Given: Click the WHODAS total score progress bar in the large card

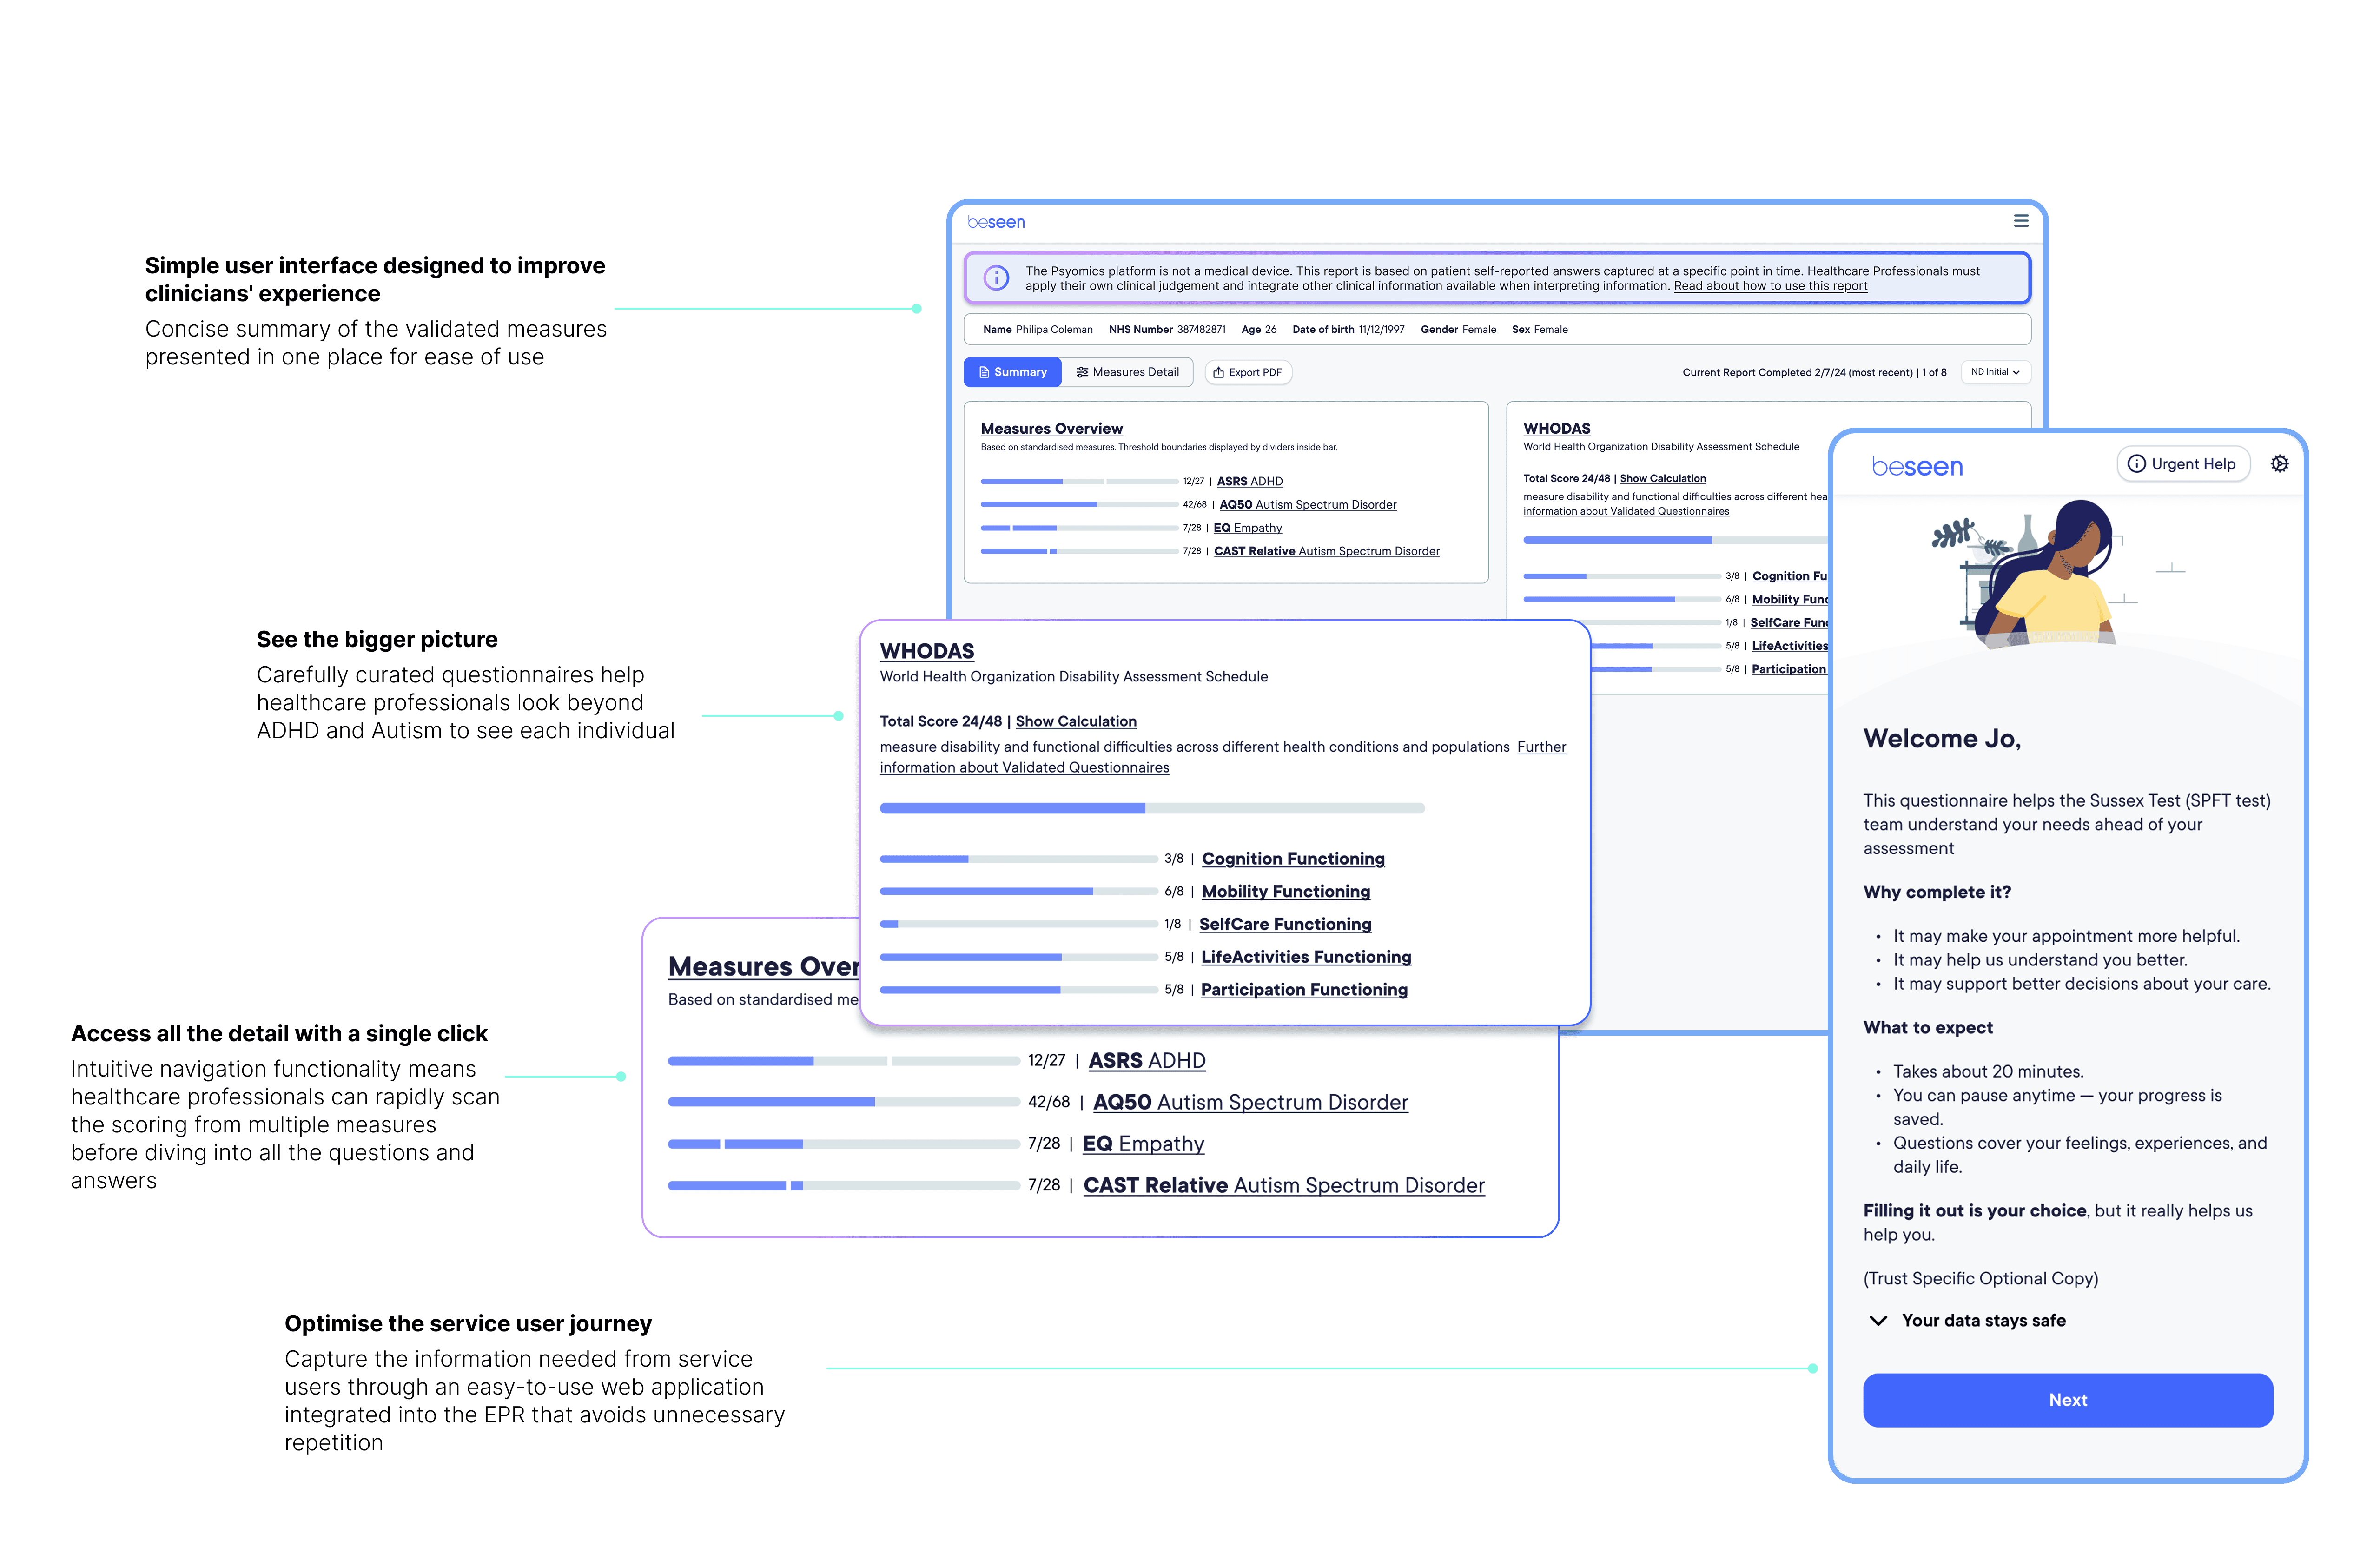Looking at the screenshot, I should click(1151, 808).
